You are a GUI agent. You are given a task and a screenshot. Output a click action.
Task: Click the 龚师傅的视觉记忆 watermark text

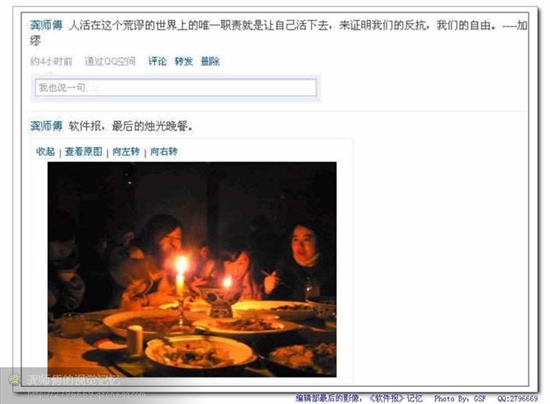73,380
